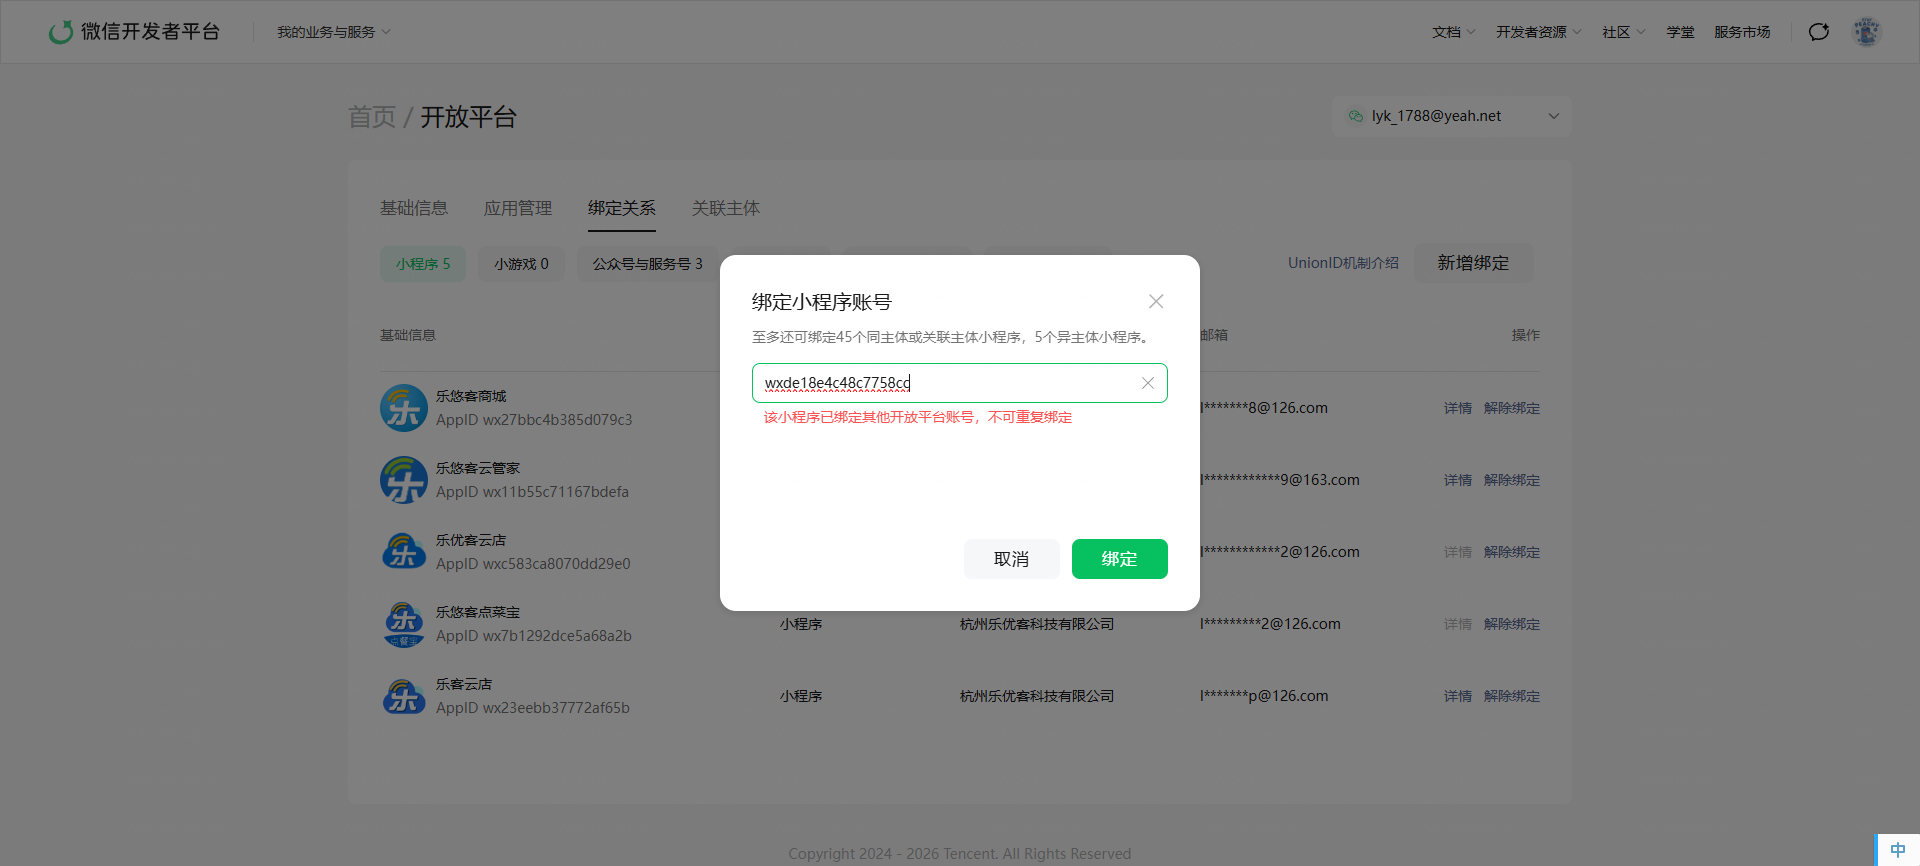Screen dimensions: 1920x866
Task: Open 详情 for 乐悠客商城
Action: coord(1458,408)
